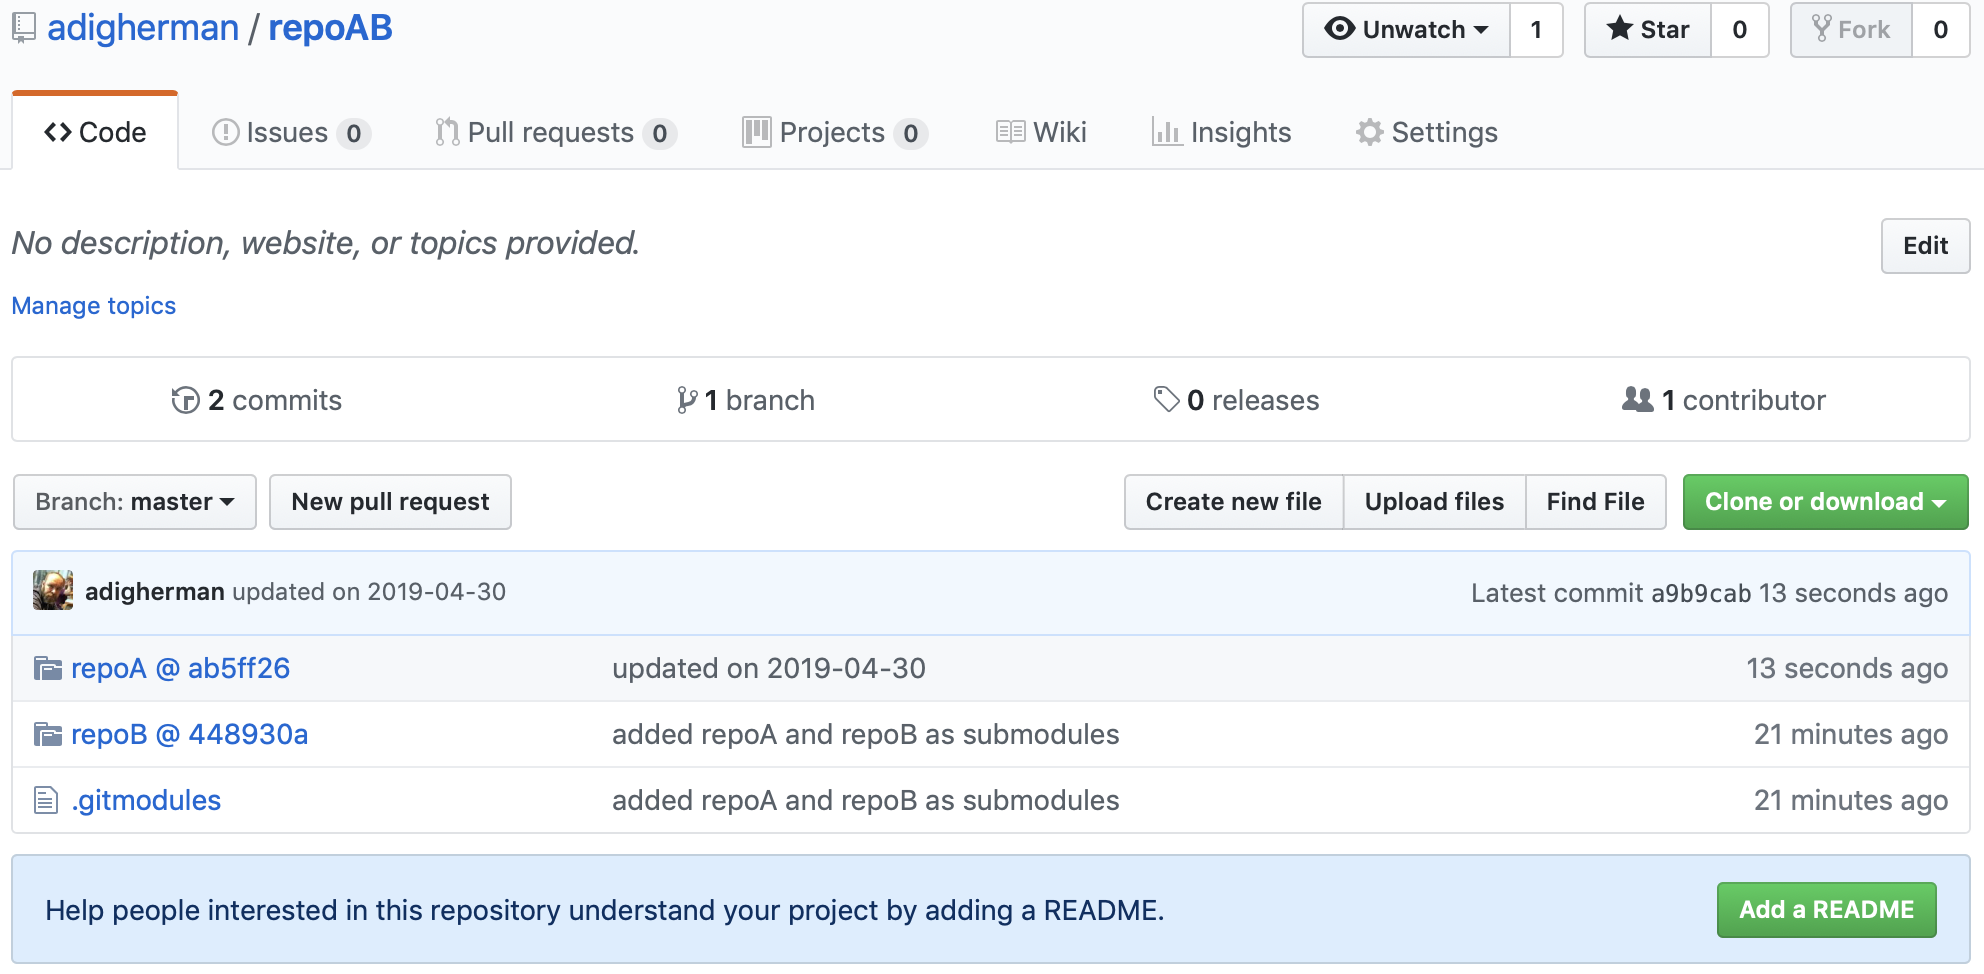This screenshot has width=1984, height=974.
Task: Click the repoA submodule folder icon
Action: pos(47,668)
